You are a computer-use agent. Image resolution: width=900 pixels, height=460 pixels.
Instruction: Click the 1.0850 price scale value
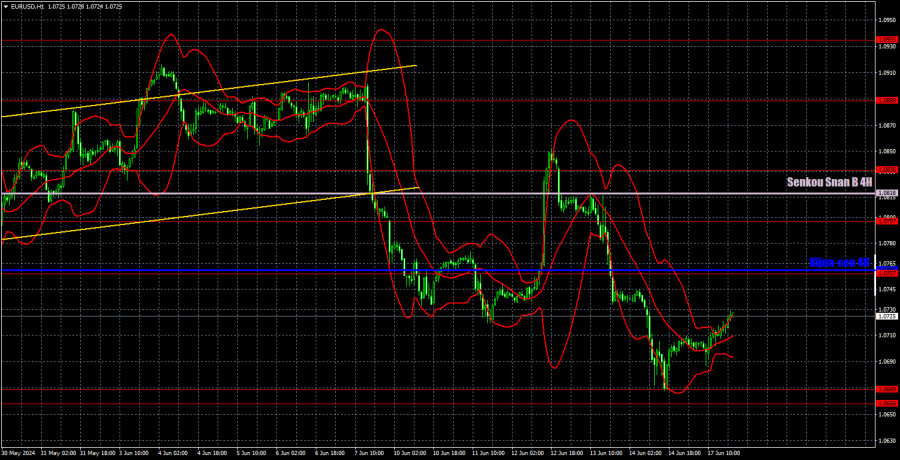(x=885, y=152)
